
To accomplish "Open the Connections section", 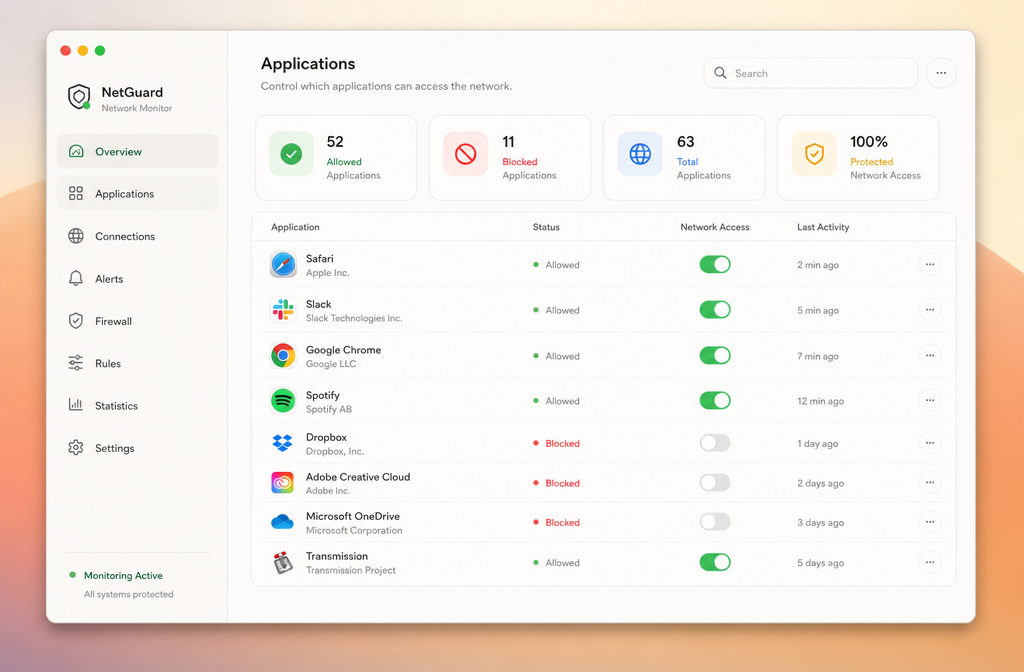I will tap(137, 236).
